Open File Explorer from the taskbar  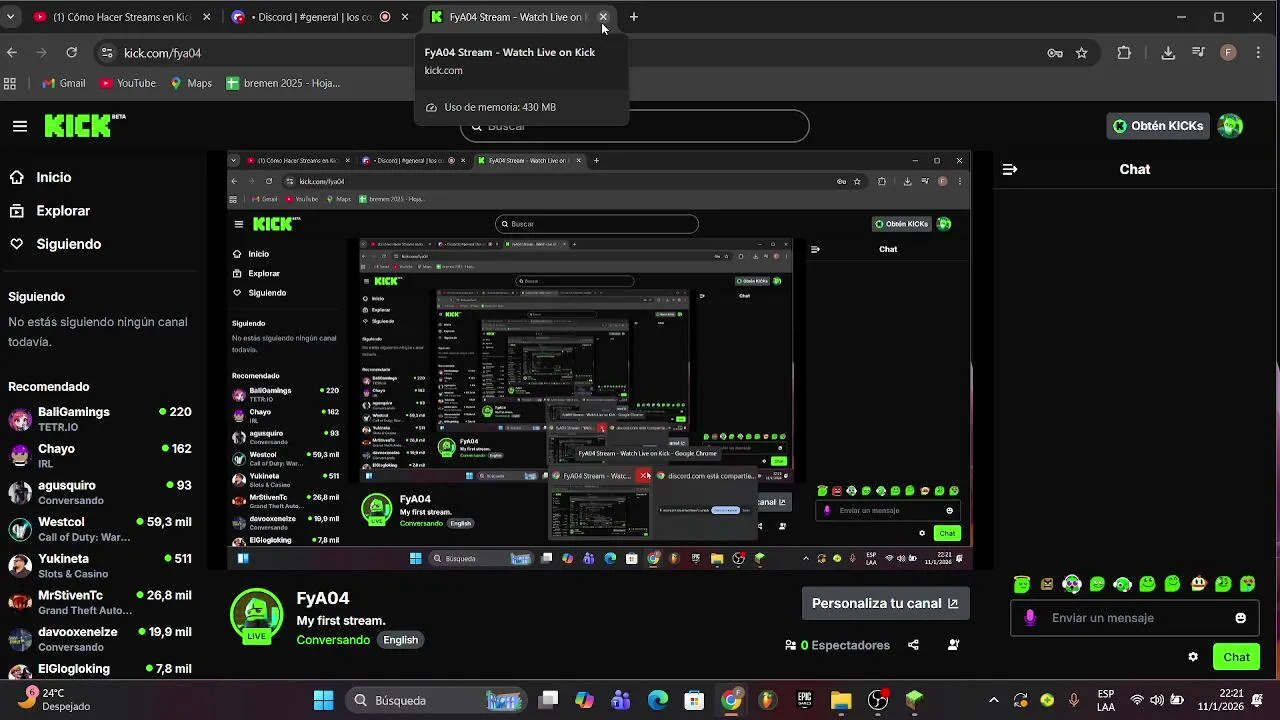[841, 700]
